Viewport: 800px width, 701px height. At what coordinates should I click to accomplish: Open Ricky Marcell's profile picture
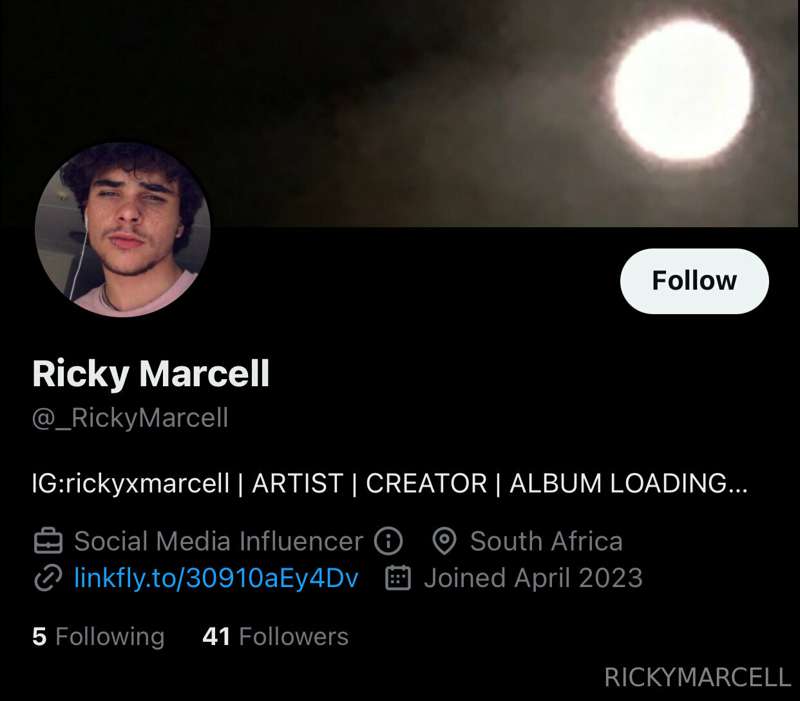pyautogui.click(x=122, y=229)
